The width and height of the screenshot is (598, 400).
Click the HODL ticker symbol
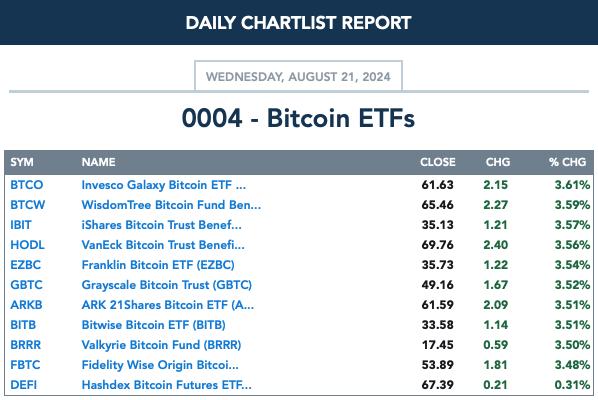[27, 245]
